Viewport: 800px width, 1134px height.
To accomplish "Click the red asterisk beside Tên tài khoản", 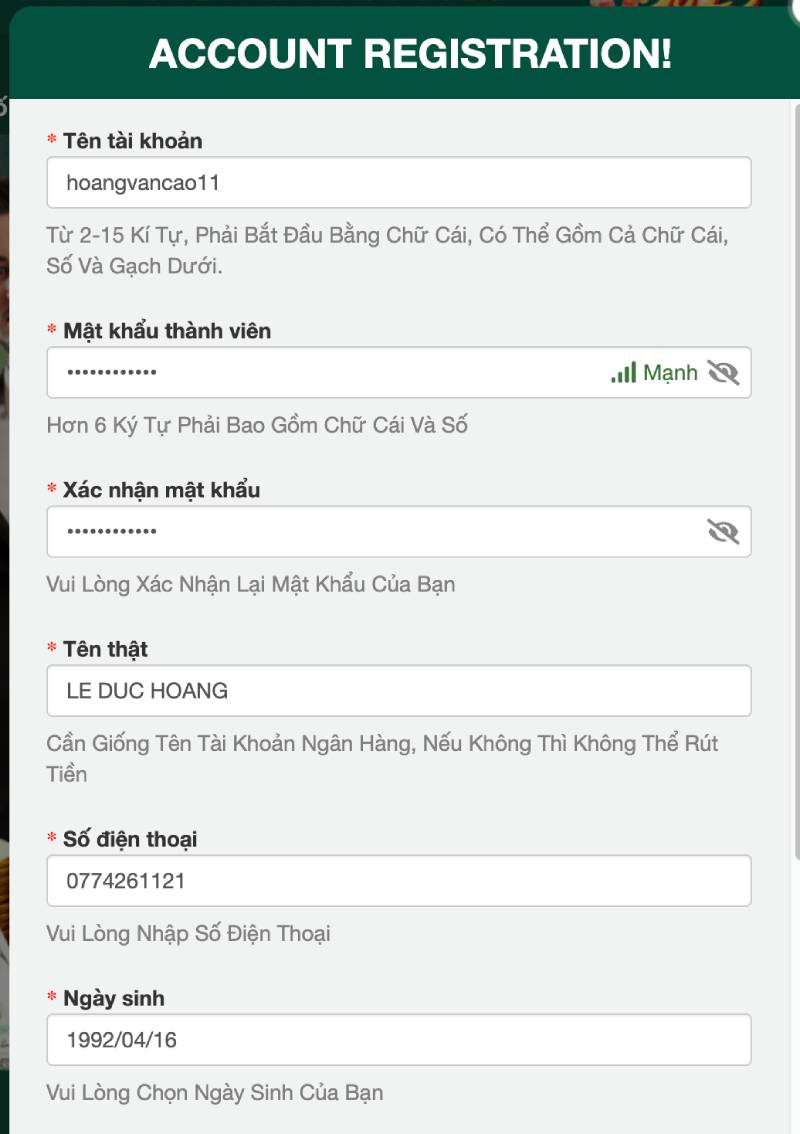I will click(x=50, y=141).
